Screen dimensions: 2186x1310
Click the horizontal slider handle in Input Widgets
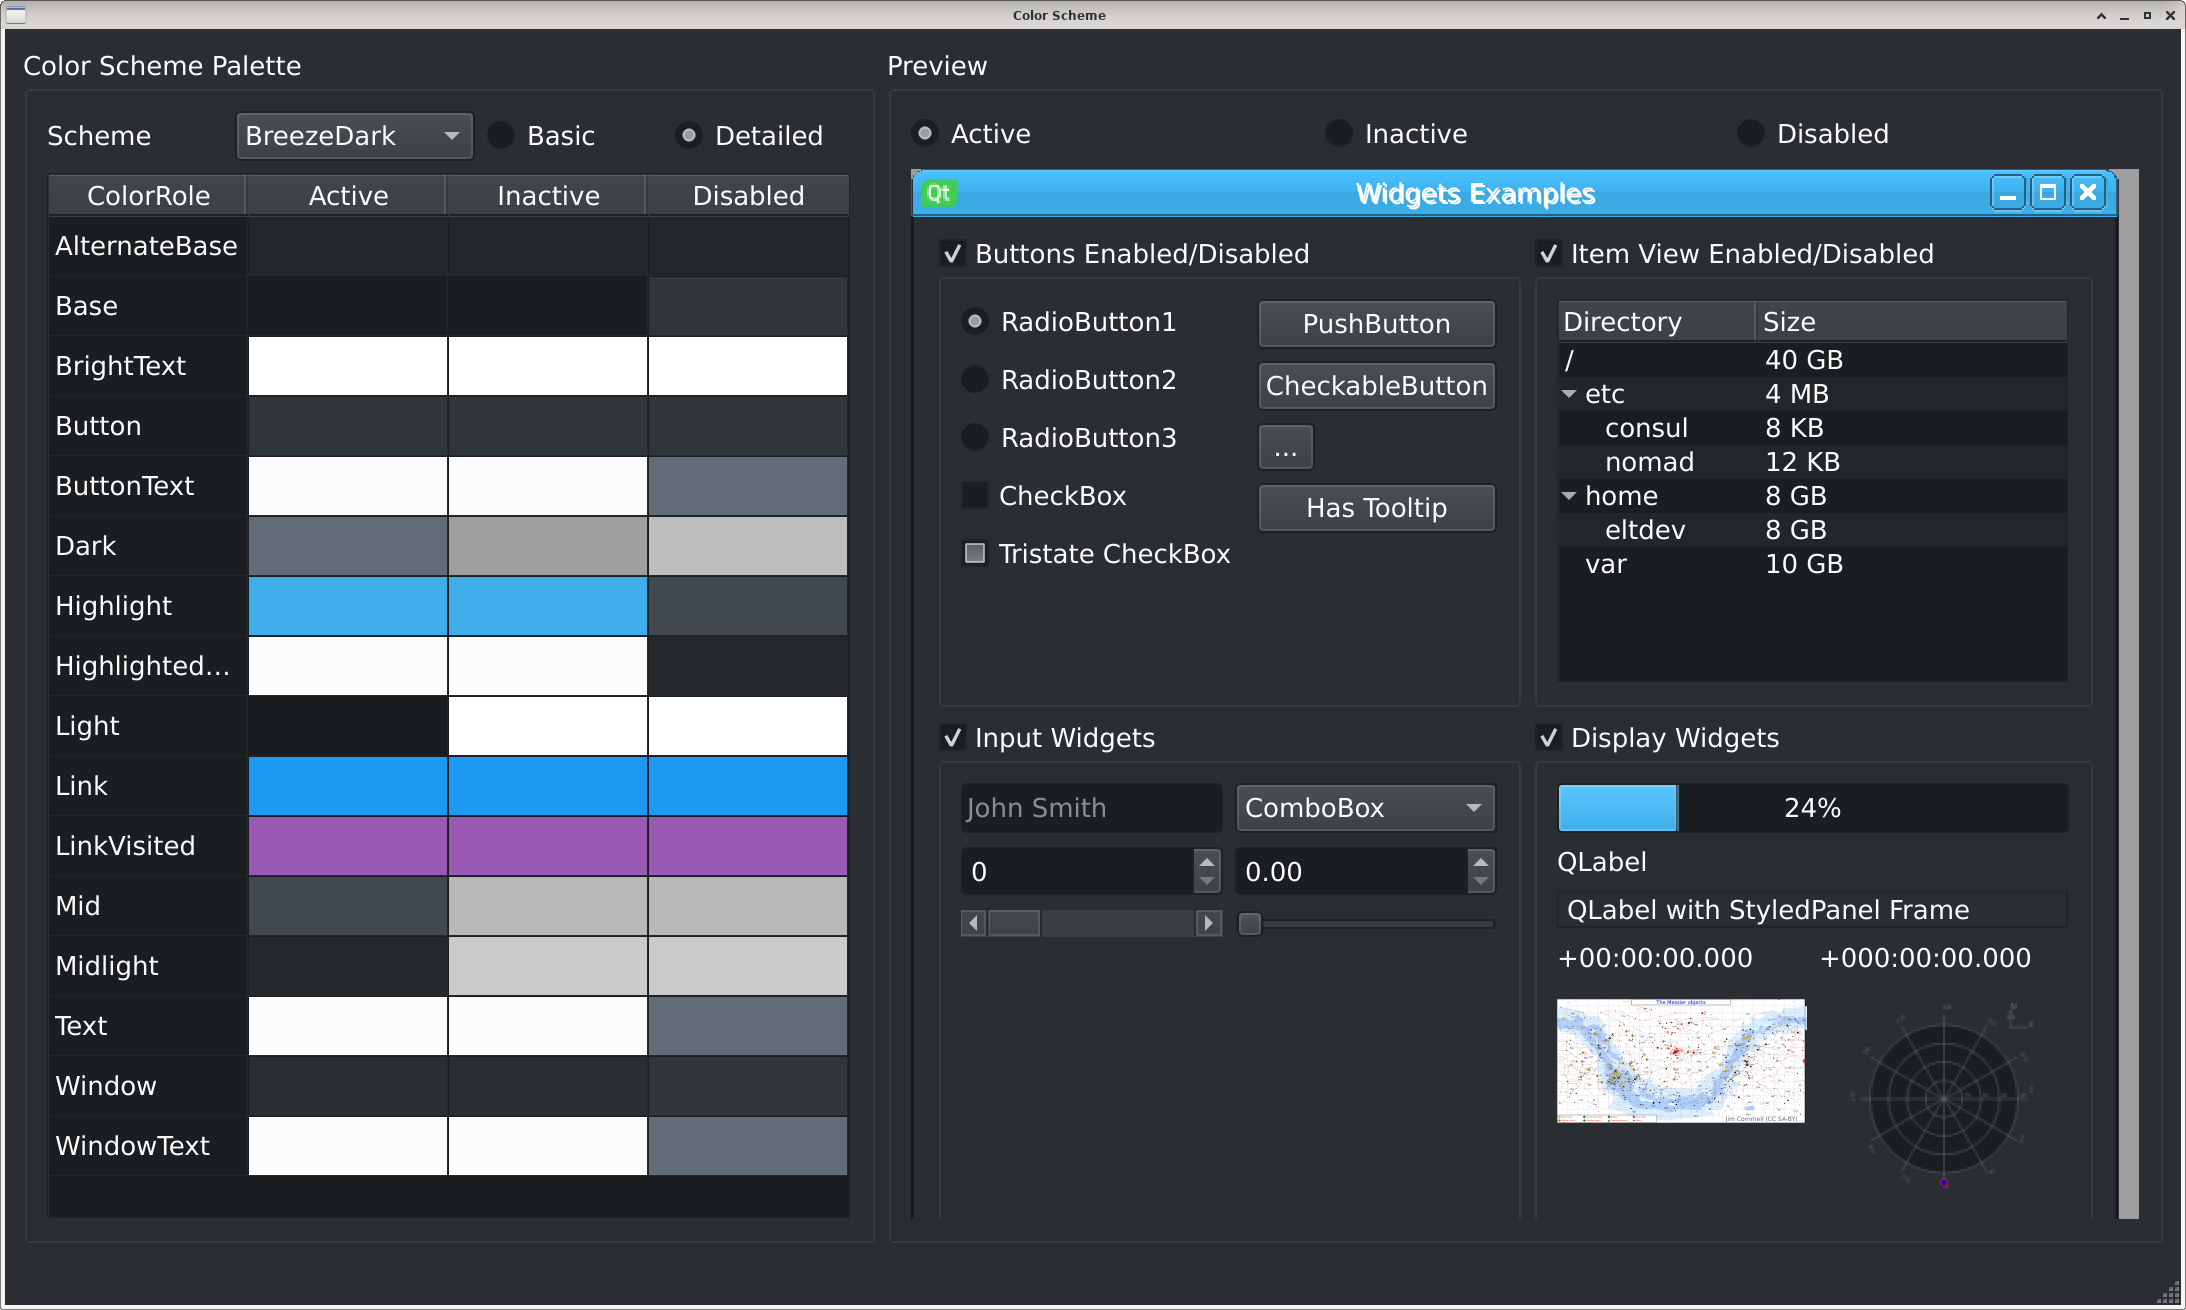[x=1250, y=924]
